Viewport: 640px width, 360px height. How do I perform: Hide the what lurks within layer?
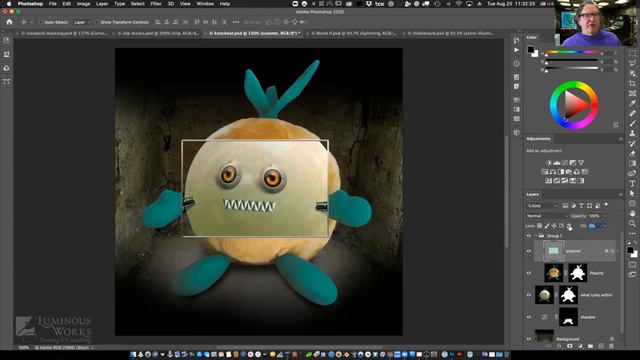(529, 295)
